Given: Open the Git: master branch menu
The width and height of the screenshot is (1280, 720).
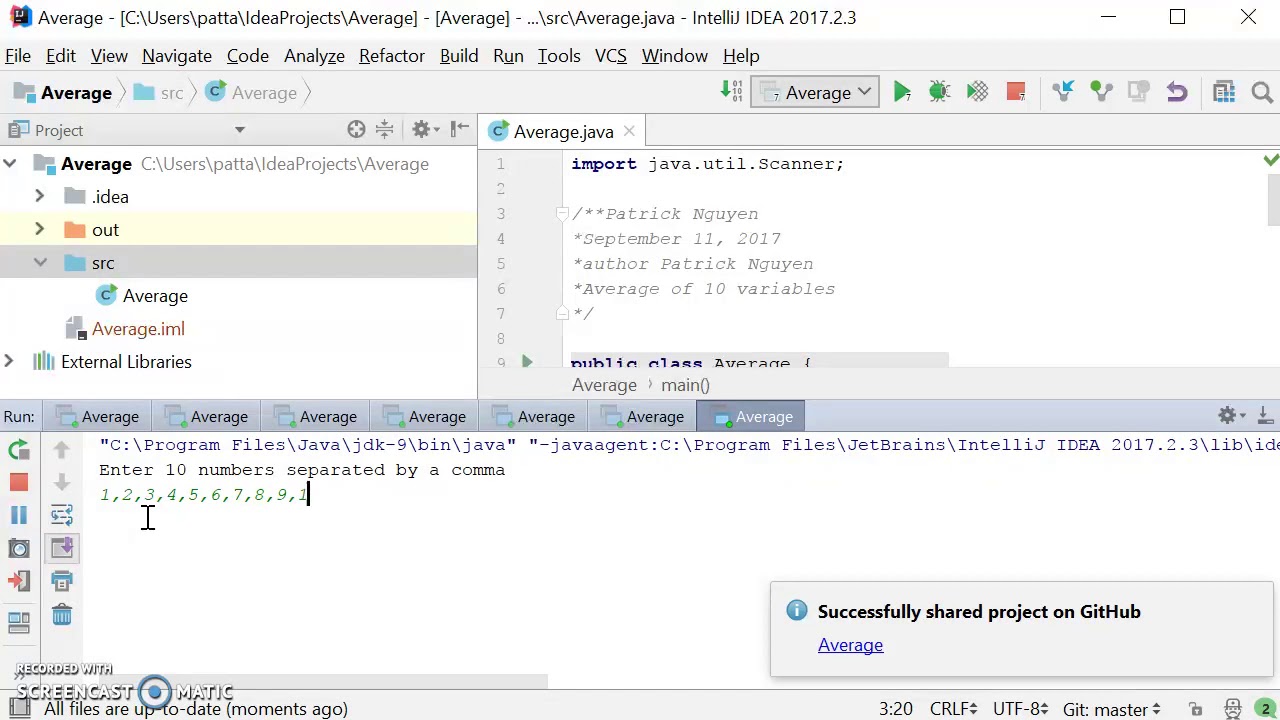Looking at the screenshot, I should coord(1112,709).
